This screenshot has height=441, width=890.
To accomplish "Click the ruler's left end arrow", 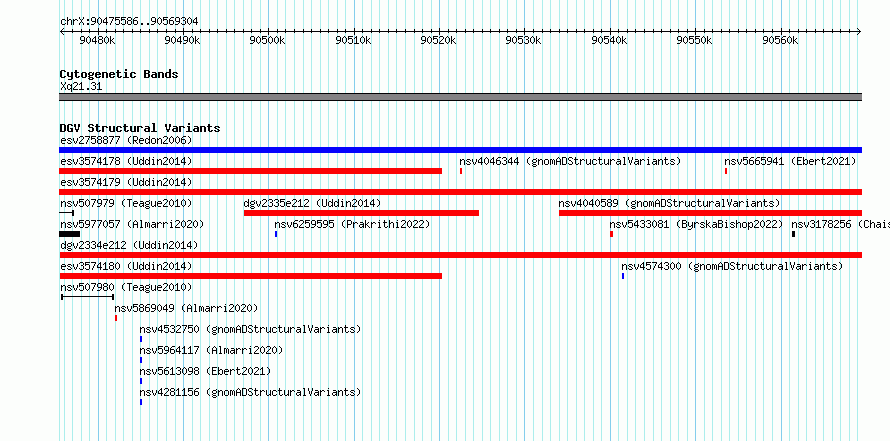I will pos(62,32).
